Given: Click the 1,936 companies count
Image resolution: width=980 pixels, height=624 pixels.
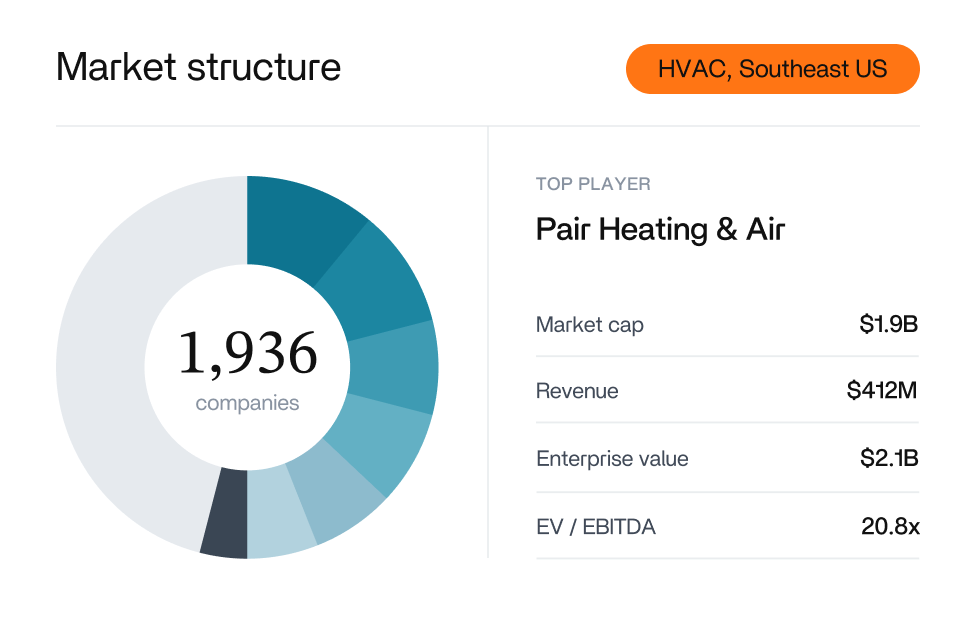Looking at the screenshot, I should [x=248, y=353].
